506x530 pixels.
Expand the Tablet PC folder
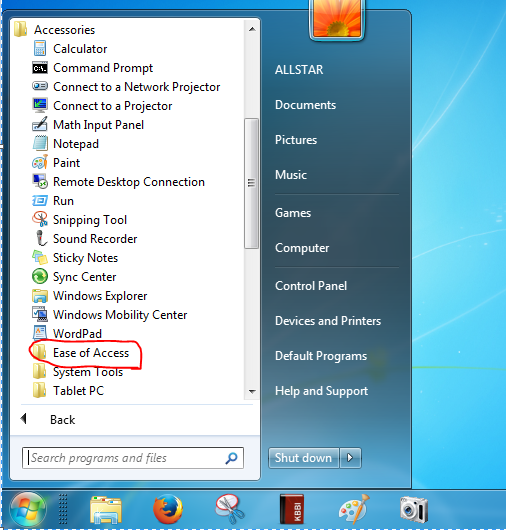[x=68, y=390]
